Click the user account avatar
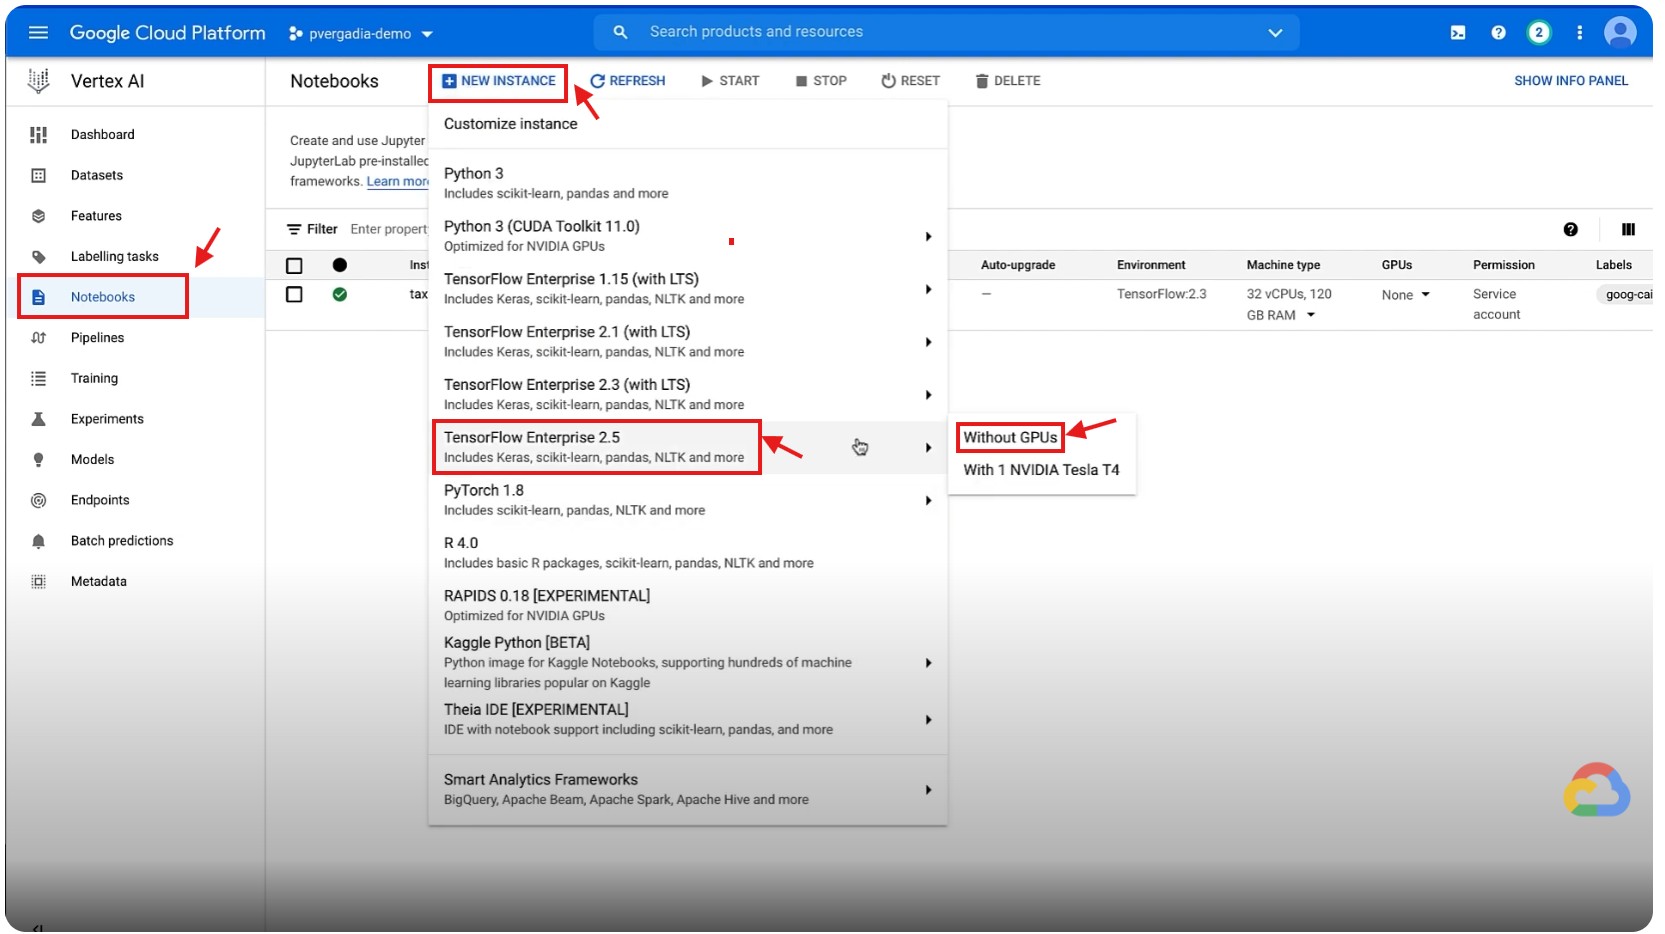The height and width of the screenshot is (934, 1665). [x=1619, y=33]
